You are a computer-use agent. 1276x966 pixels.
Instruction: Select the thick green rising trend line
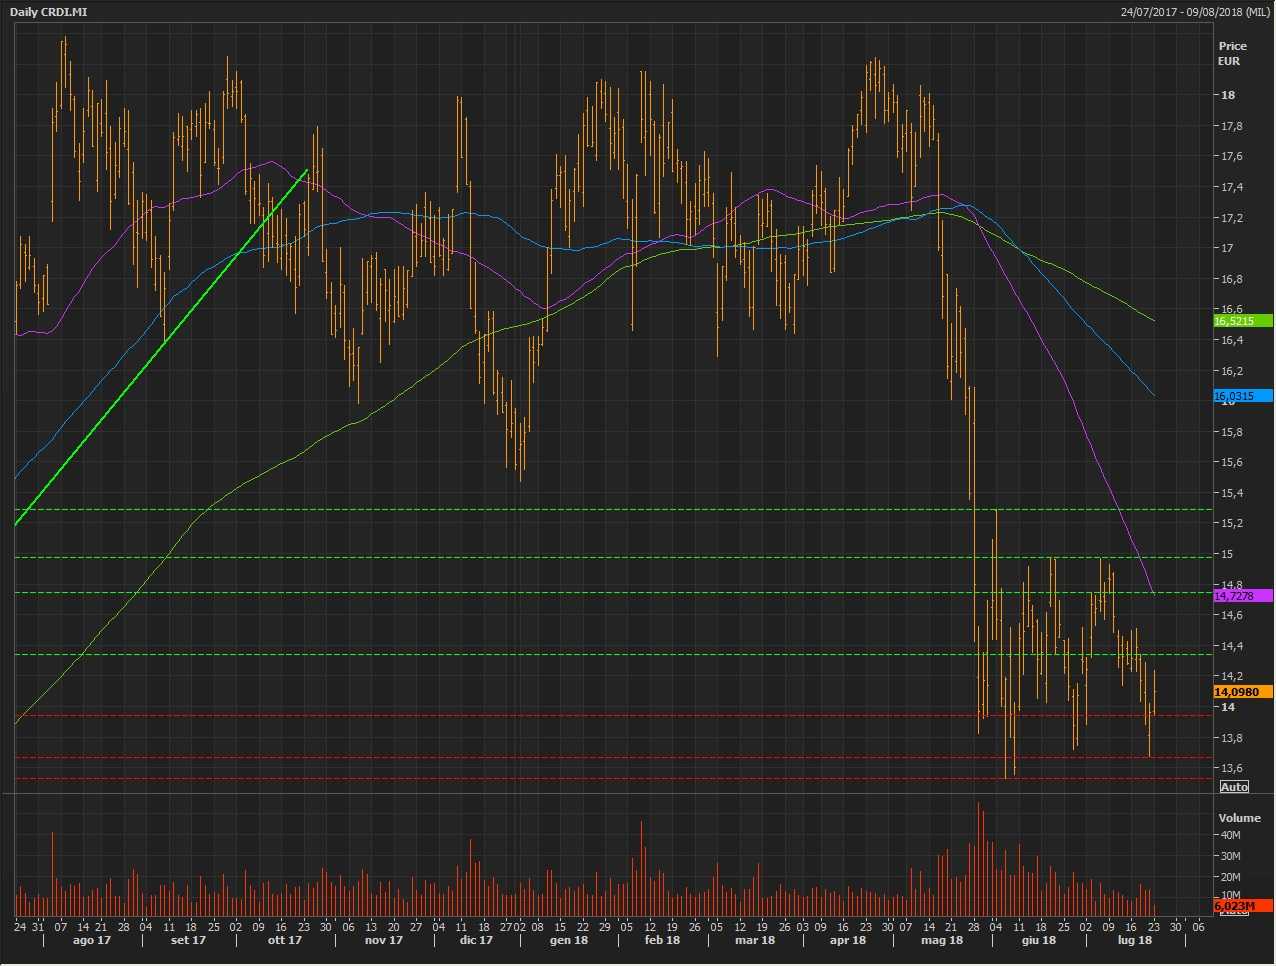click(x=160, y=349)
